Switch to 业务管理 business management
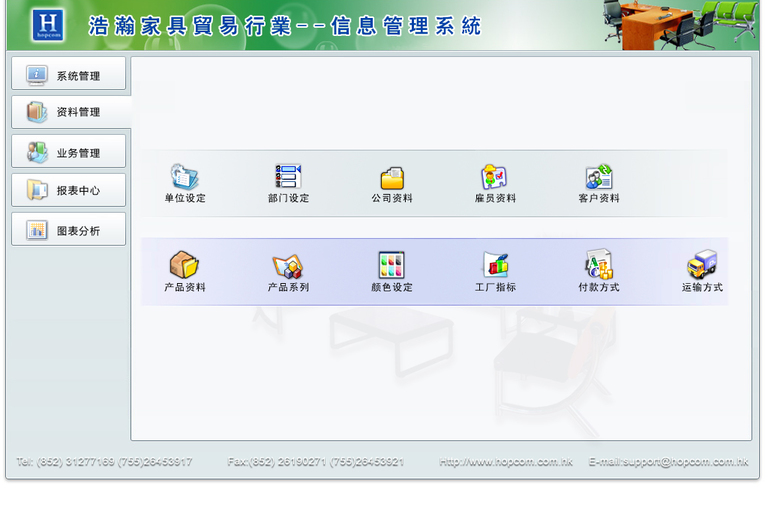768x522 pixels. pos(69,152)
